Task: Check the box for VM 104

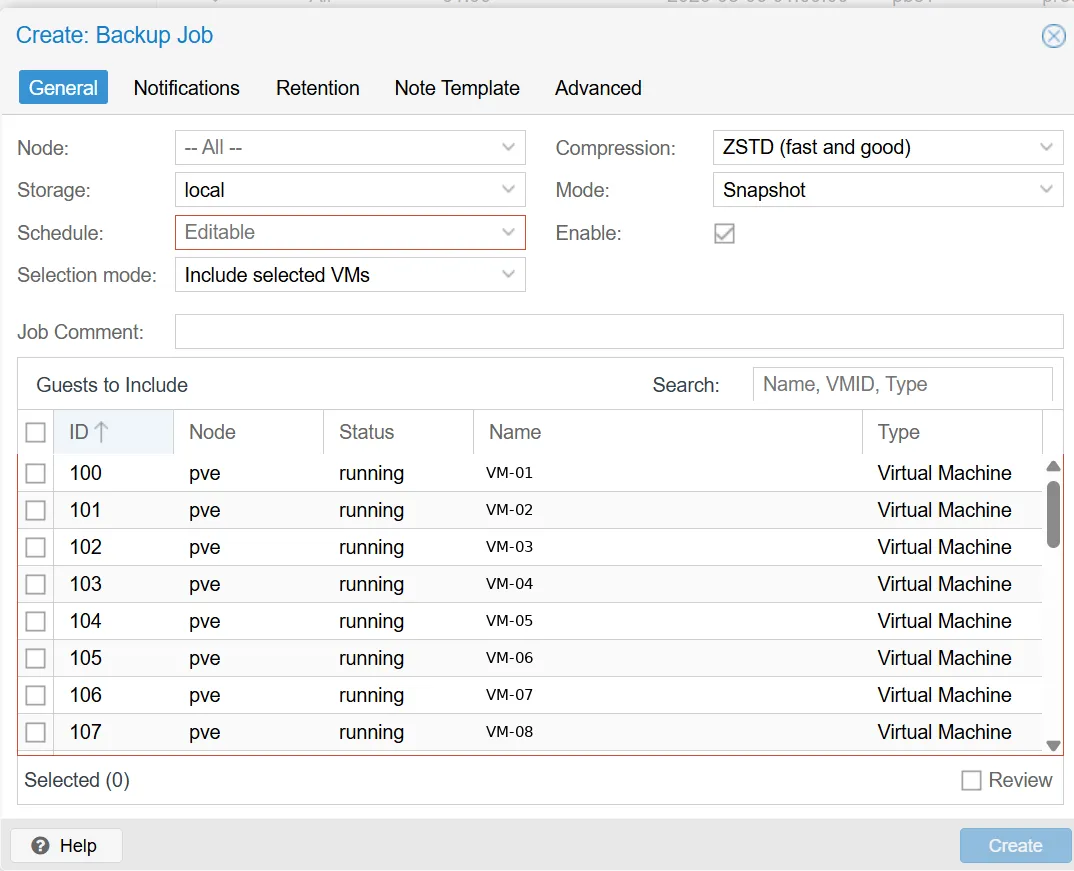Action: click(36, 621)
